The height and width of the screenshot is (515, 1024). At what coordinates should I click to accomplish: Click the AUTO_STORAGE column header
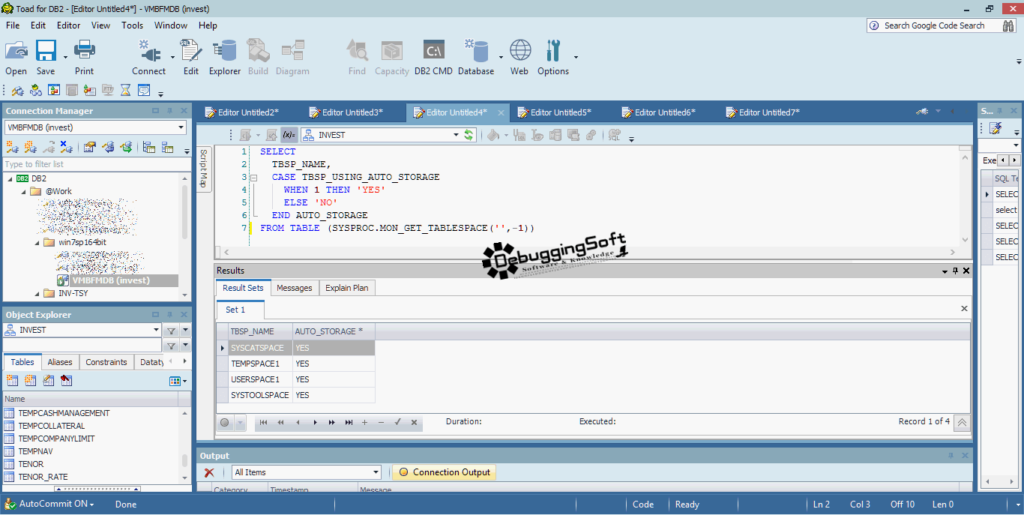pyautogui.click(x=333, y=332)
